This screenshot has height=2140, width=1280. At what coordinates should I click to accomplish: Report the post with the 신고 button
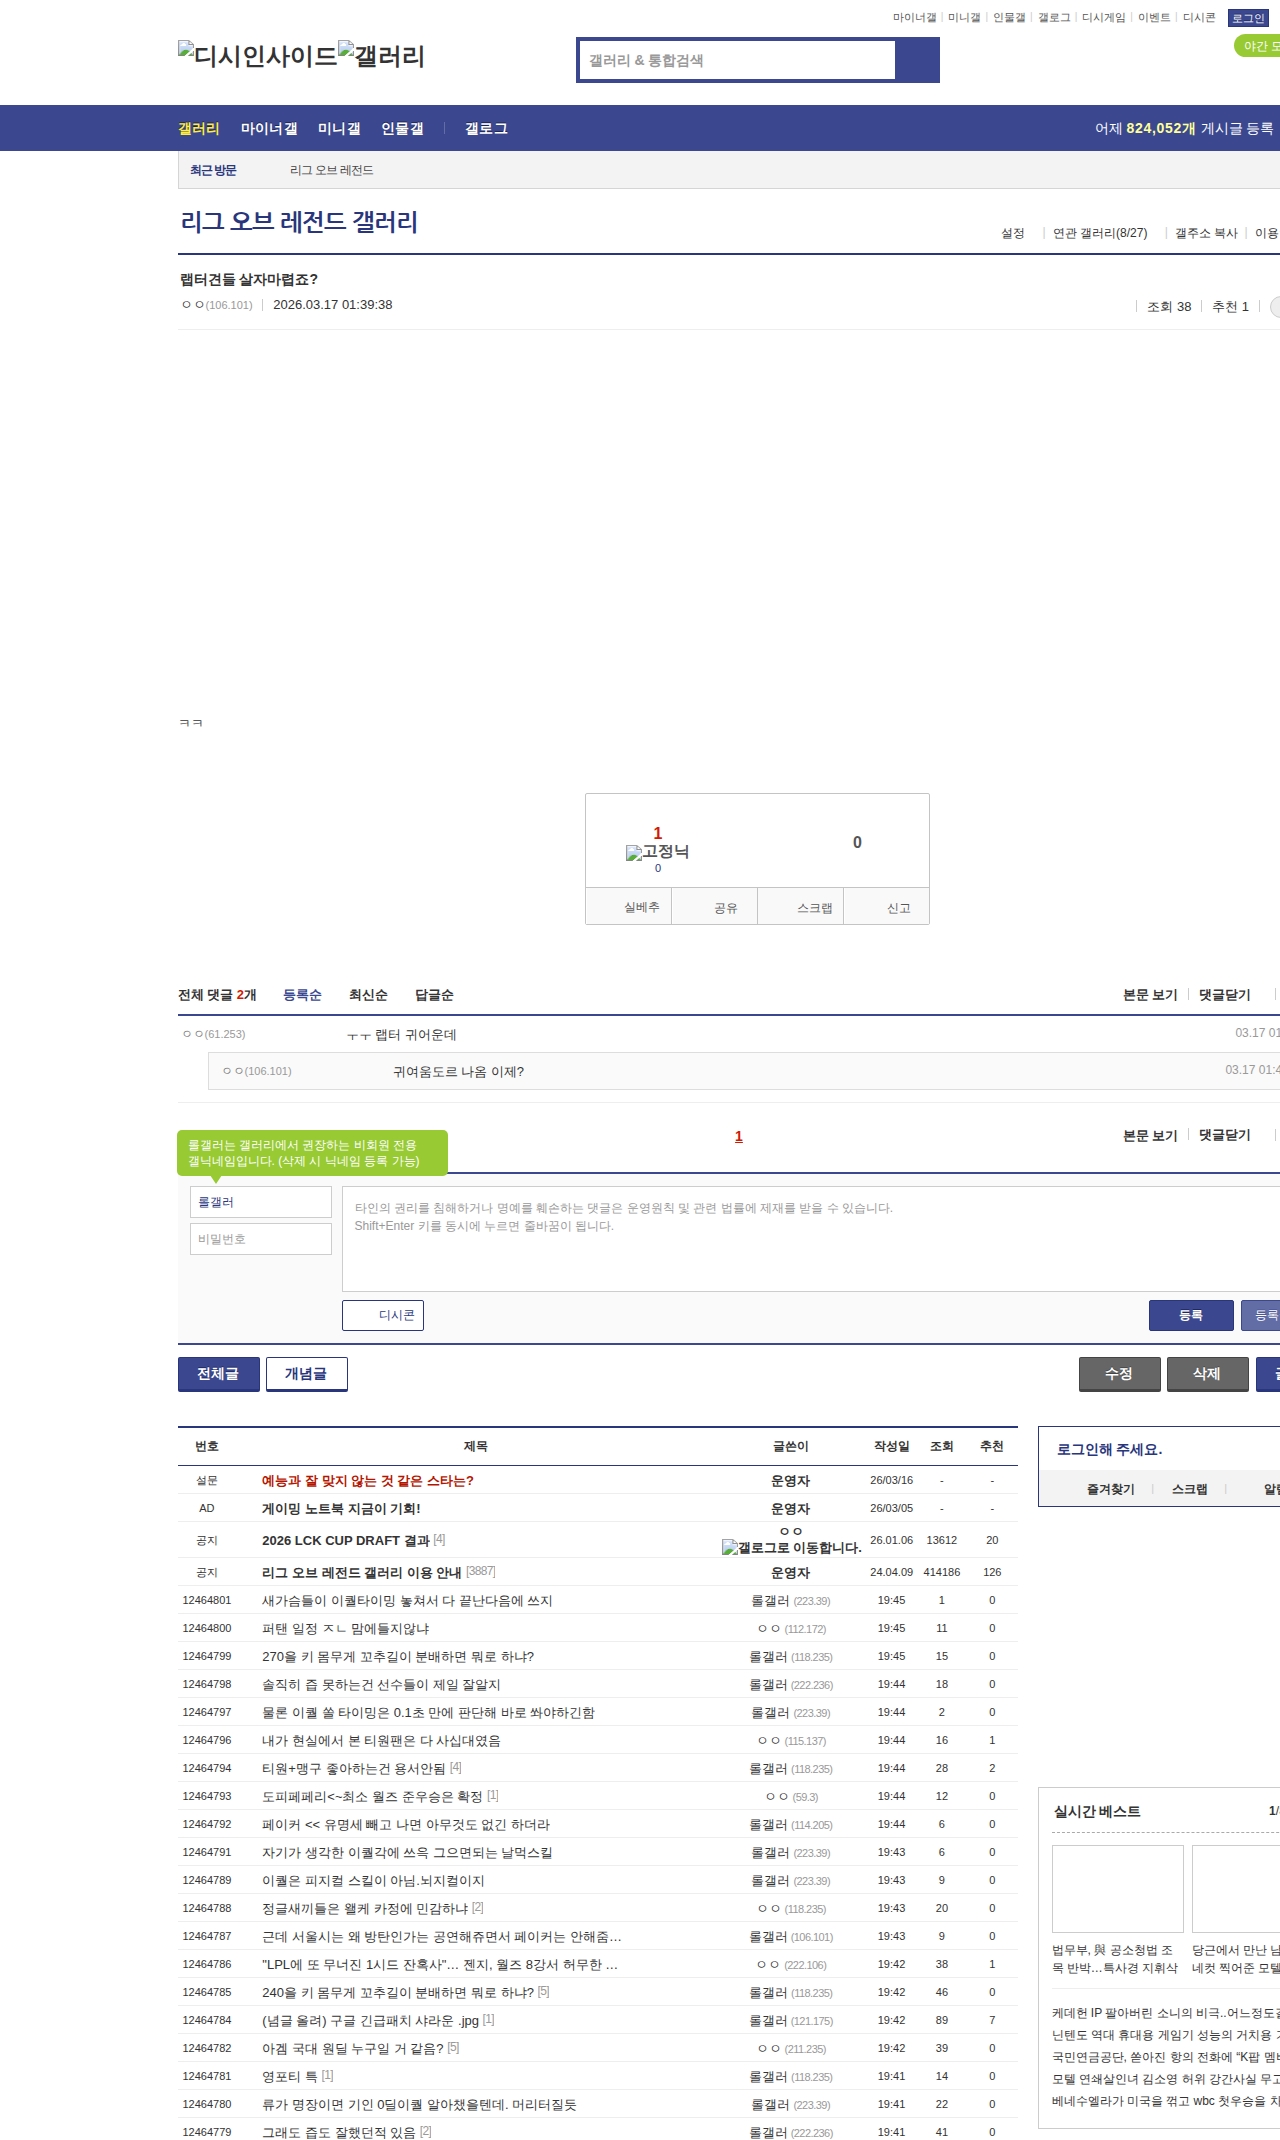pyautogui.click(x=887, y=907)
